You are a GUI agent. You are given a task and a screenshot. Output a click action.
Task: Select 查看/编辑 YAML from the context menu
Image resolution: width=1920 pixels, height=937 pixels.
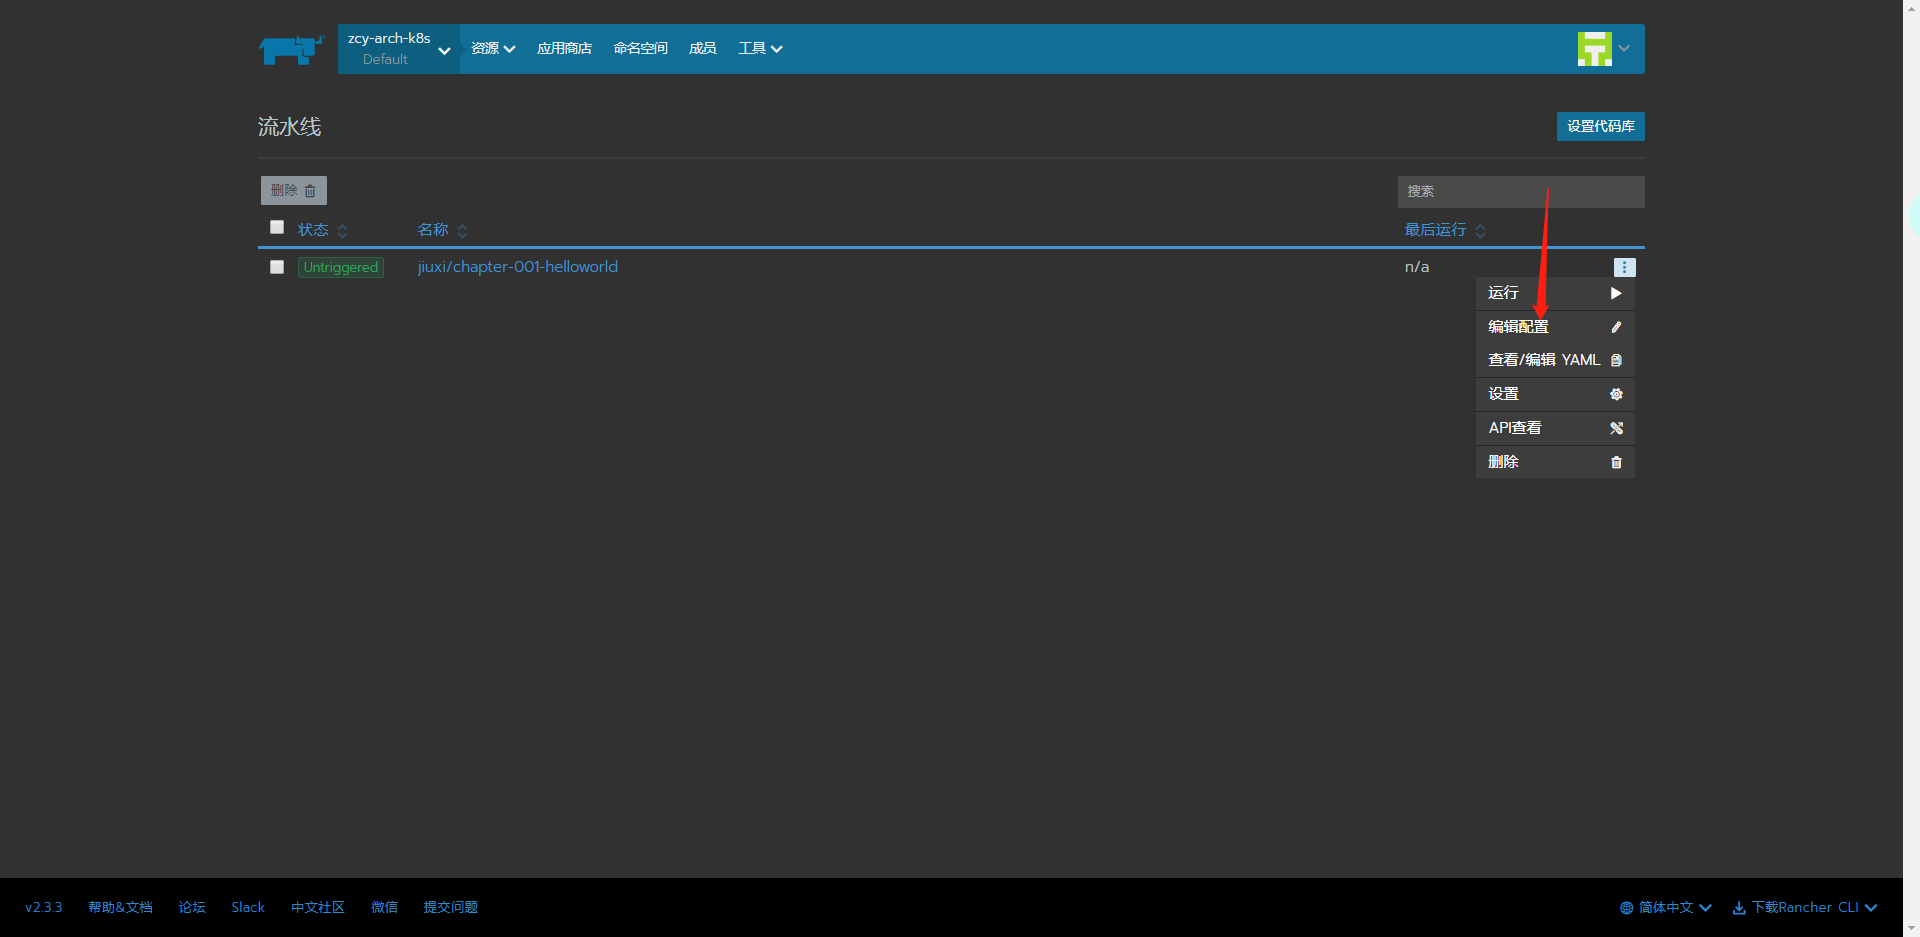(1555, 360)
